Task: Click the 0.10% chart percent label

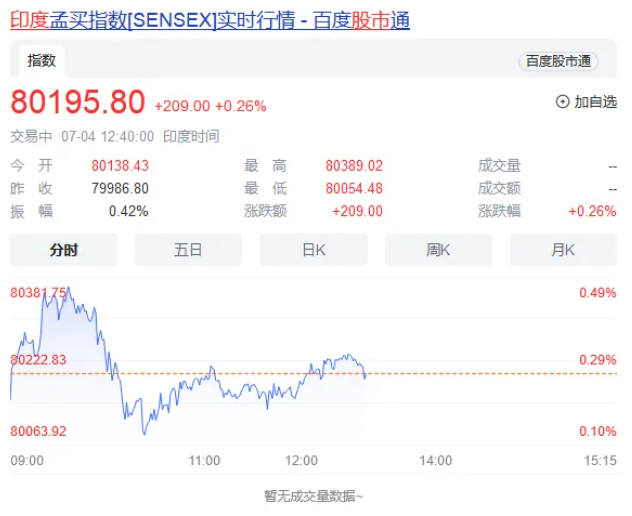Action: [598, 431]
